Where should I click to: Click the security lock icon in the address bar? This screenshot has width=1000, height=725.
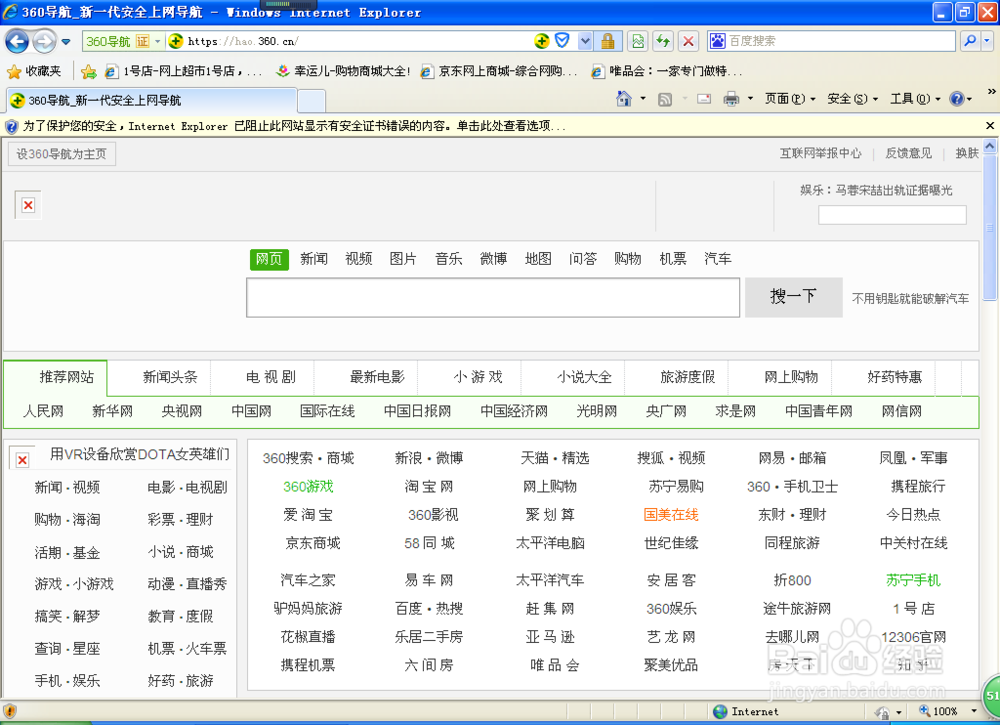tap(608, 41)
